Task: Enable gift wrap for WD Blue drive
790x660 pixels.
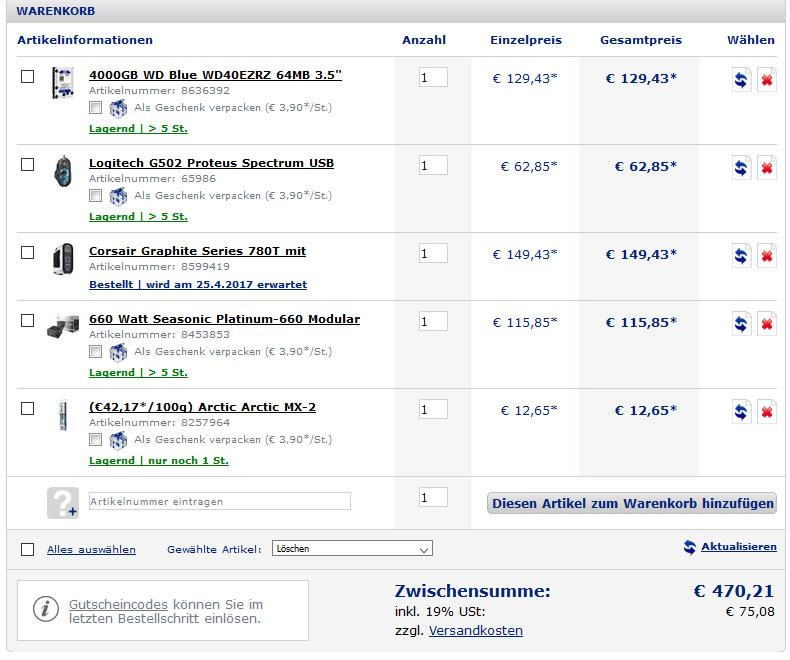Action: pyautogui.click(x=95, y=107)
